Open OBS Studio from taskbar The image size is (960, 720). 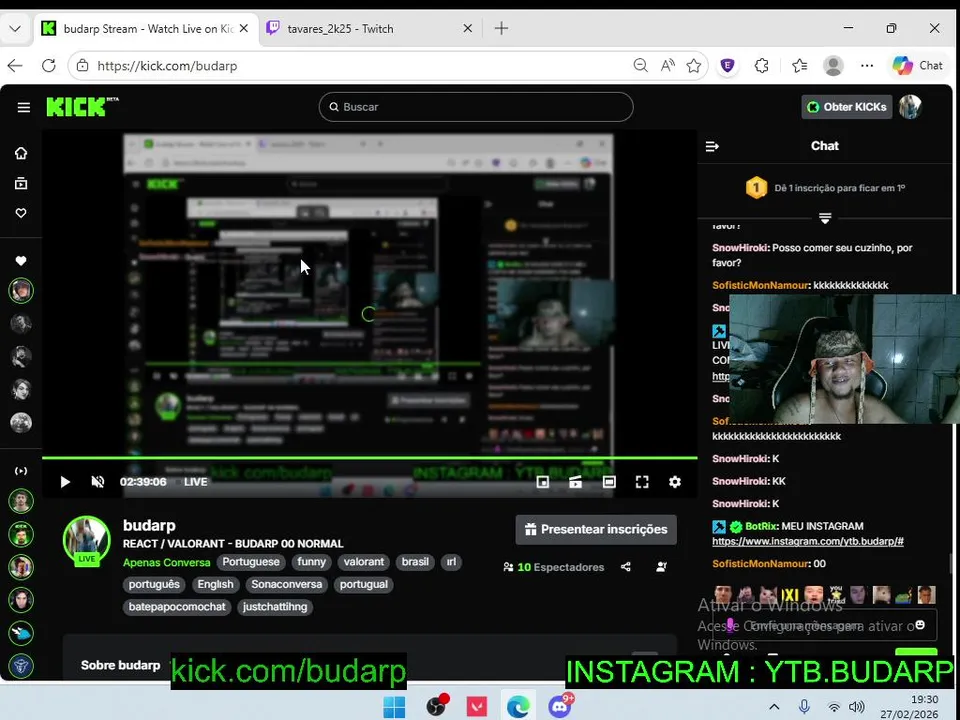tap(437, 707)
